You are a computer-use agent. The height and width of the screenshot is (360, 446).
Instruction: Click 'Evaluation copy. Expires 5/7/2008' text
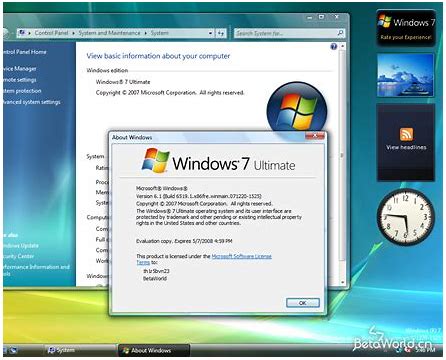pyautogui.click(x=184, y=241)
